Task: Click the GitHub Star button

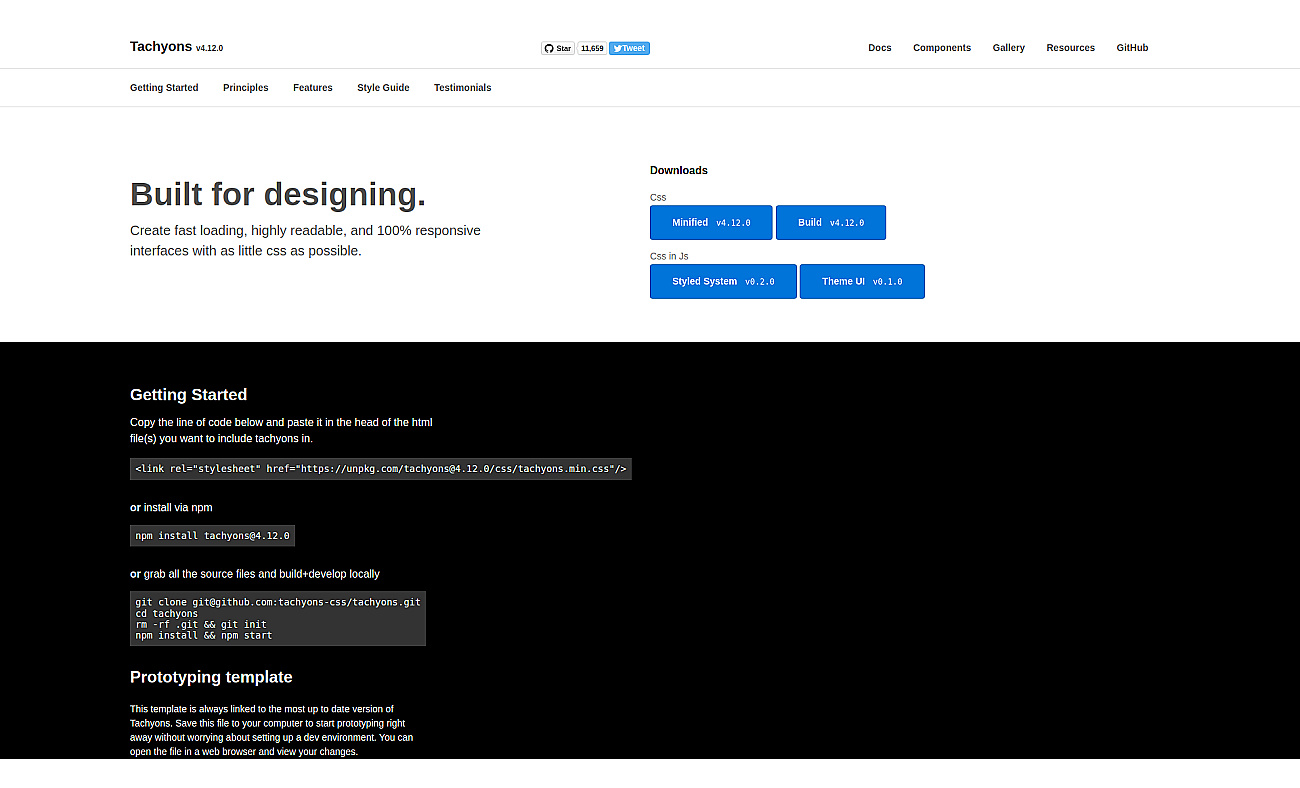Action: coord(558,48)
